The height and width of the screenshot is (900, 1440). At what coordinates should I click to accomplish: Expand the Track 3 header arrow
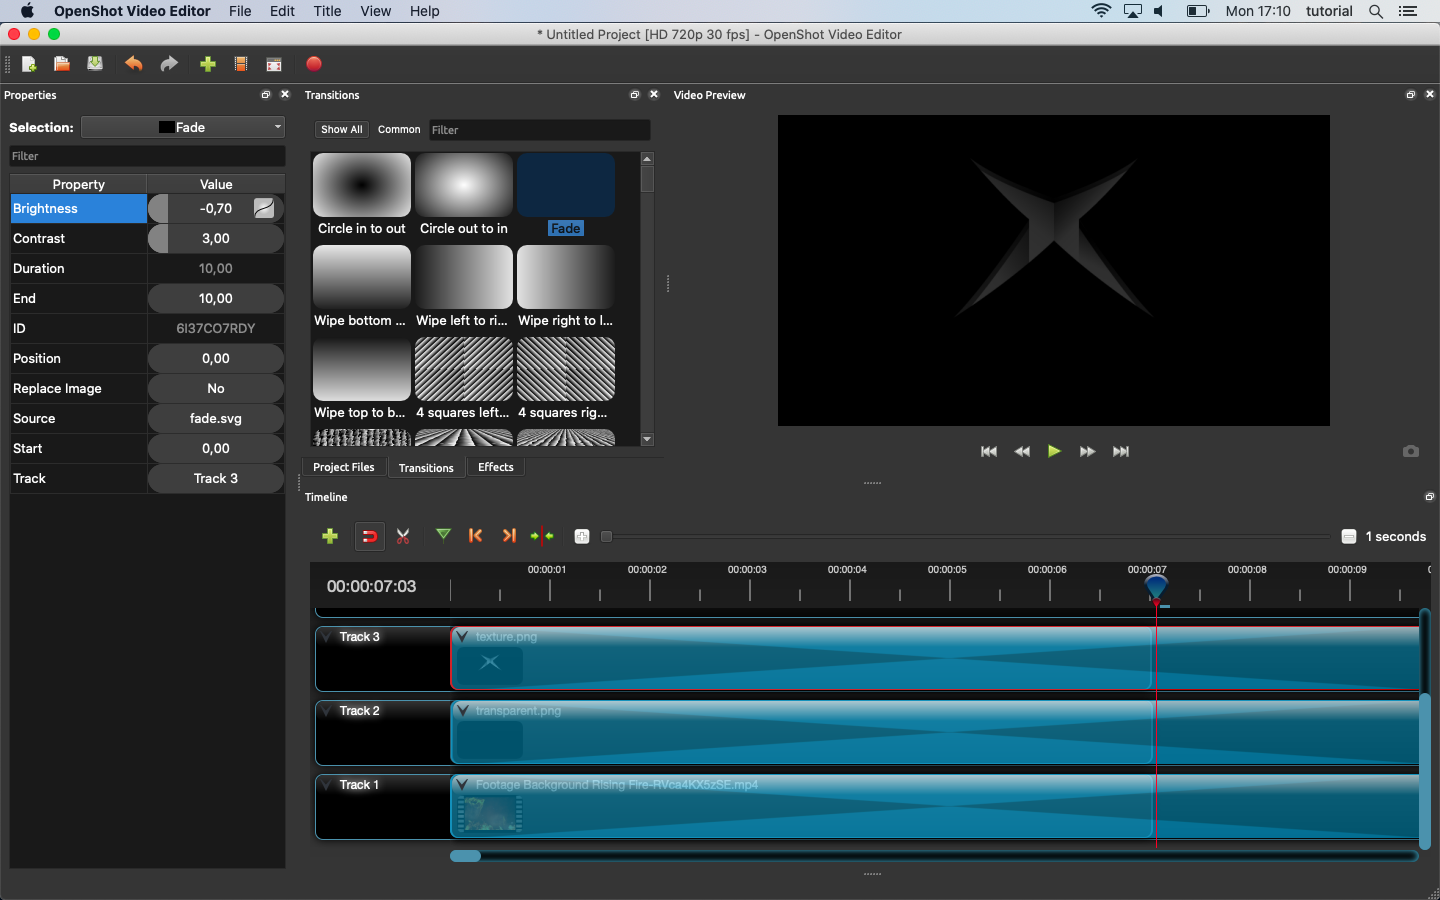327,637
